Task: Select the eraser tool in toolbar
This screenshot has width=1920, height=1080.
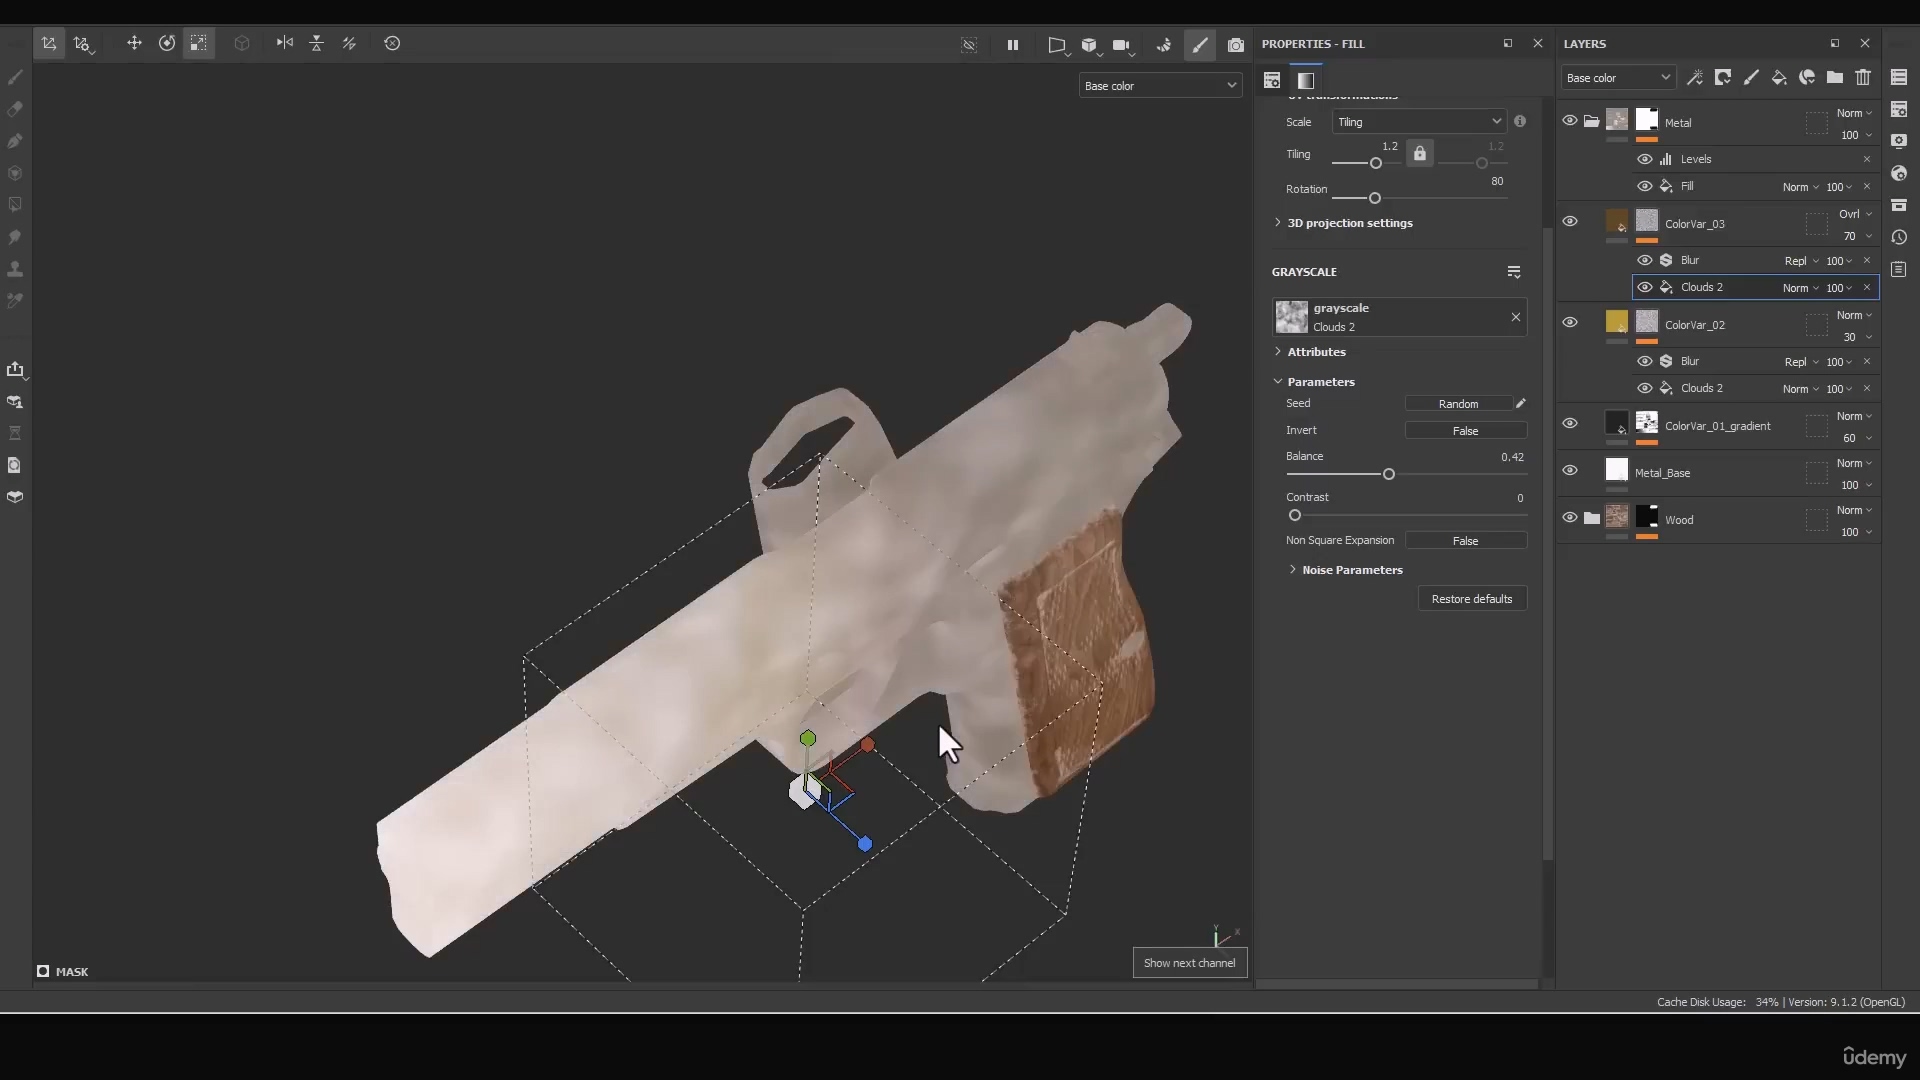Action: click(x=15, y=108)
